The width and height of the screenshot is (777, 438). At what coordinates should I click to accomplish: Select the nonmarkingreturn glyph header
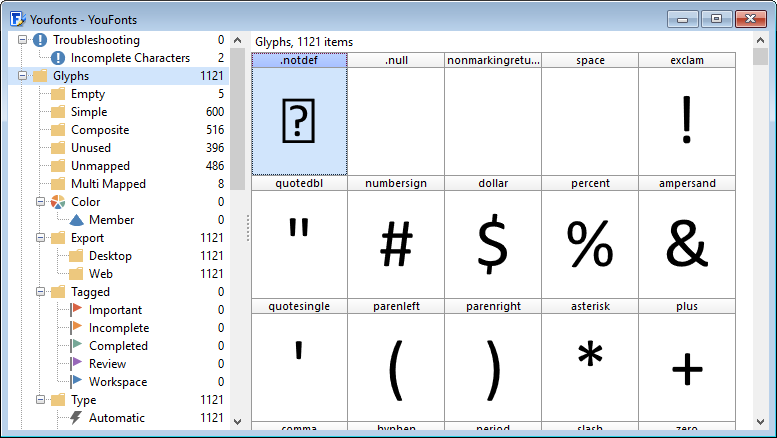tap(493, 60)
